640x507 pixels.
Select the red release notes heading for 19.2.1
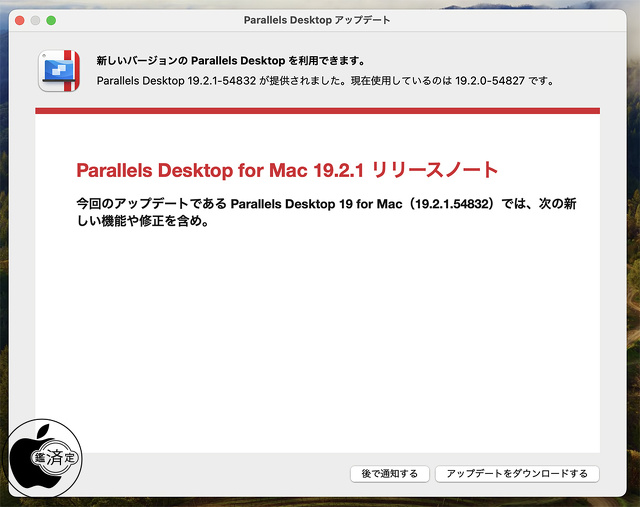[x=287, y=170]
